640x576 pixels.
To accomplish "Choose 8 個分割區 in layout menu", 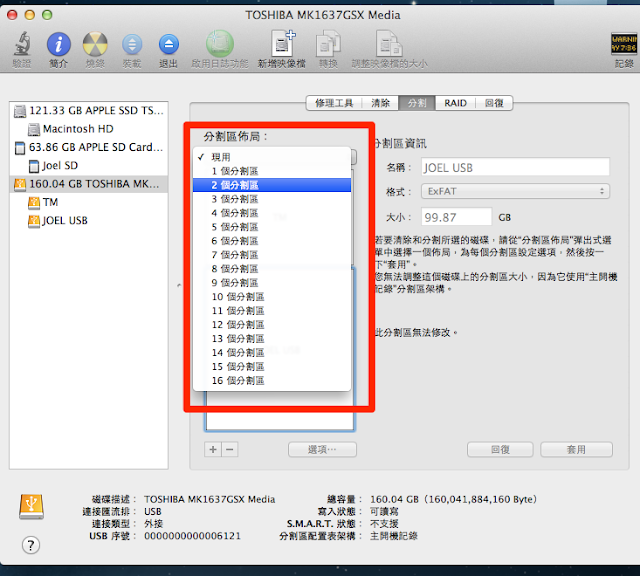I will point(272,269).
